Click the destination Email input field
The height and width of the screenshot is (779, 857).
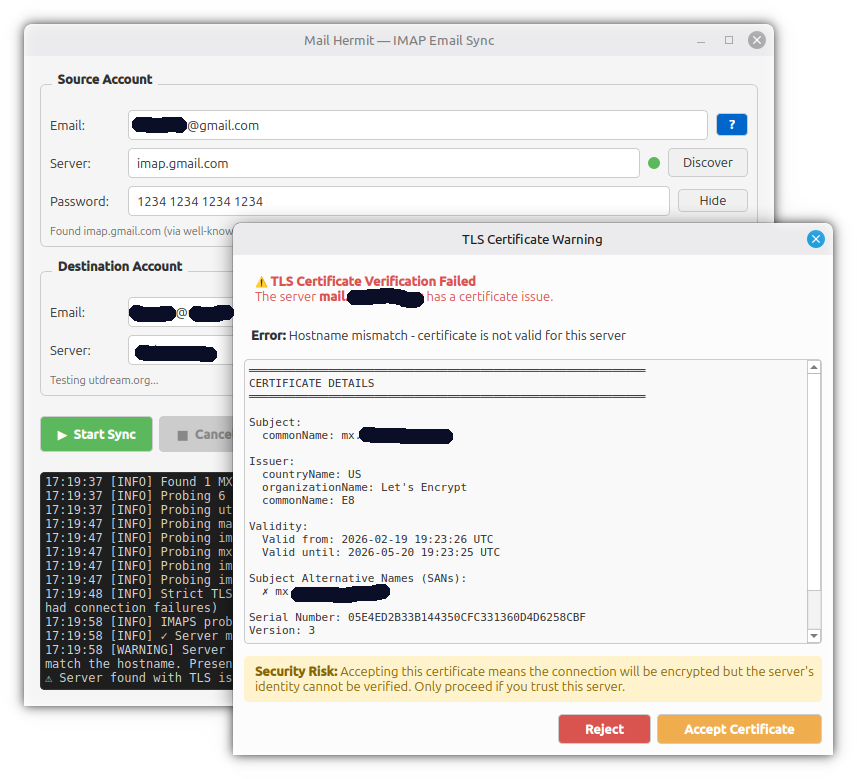(181, 312)
